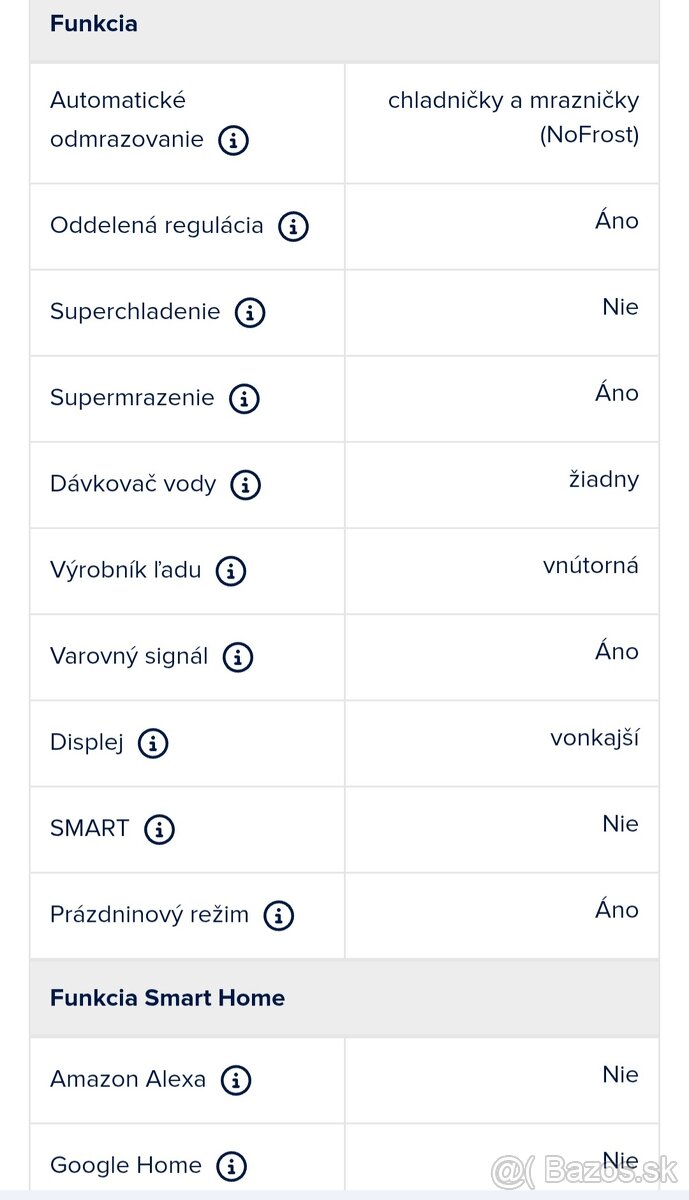The height and width of the screenshot is (1200, 689).
Task: Open info tooltip for Varovný signál
Action: pos(236,658)
